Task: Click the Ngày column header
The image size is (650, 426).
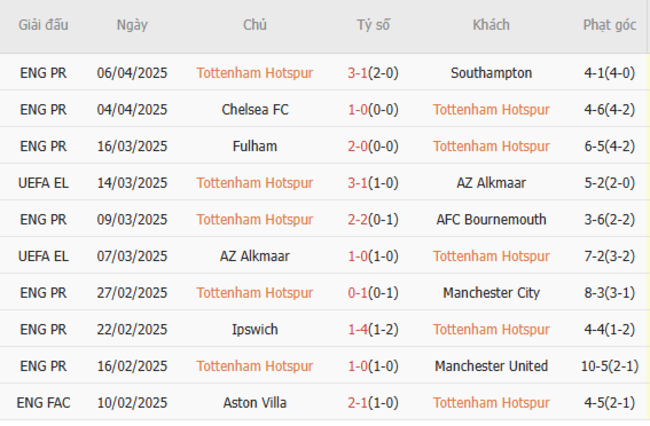Action: click(x=132, y=25)
